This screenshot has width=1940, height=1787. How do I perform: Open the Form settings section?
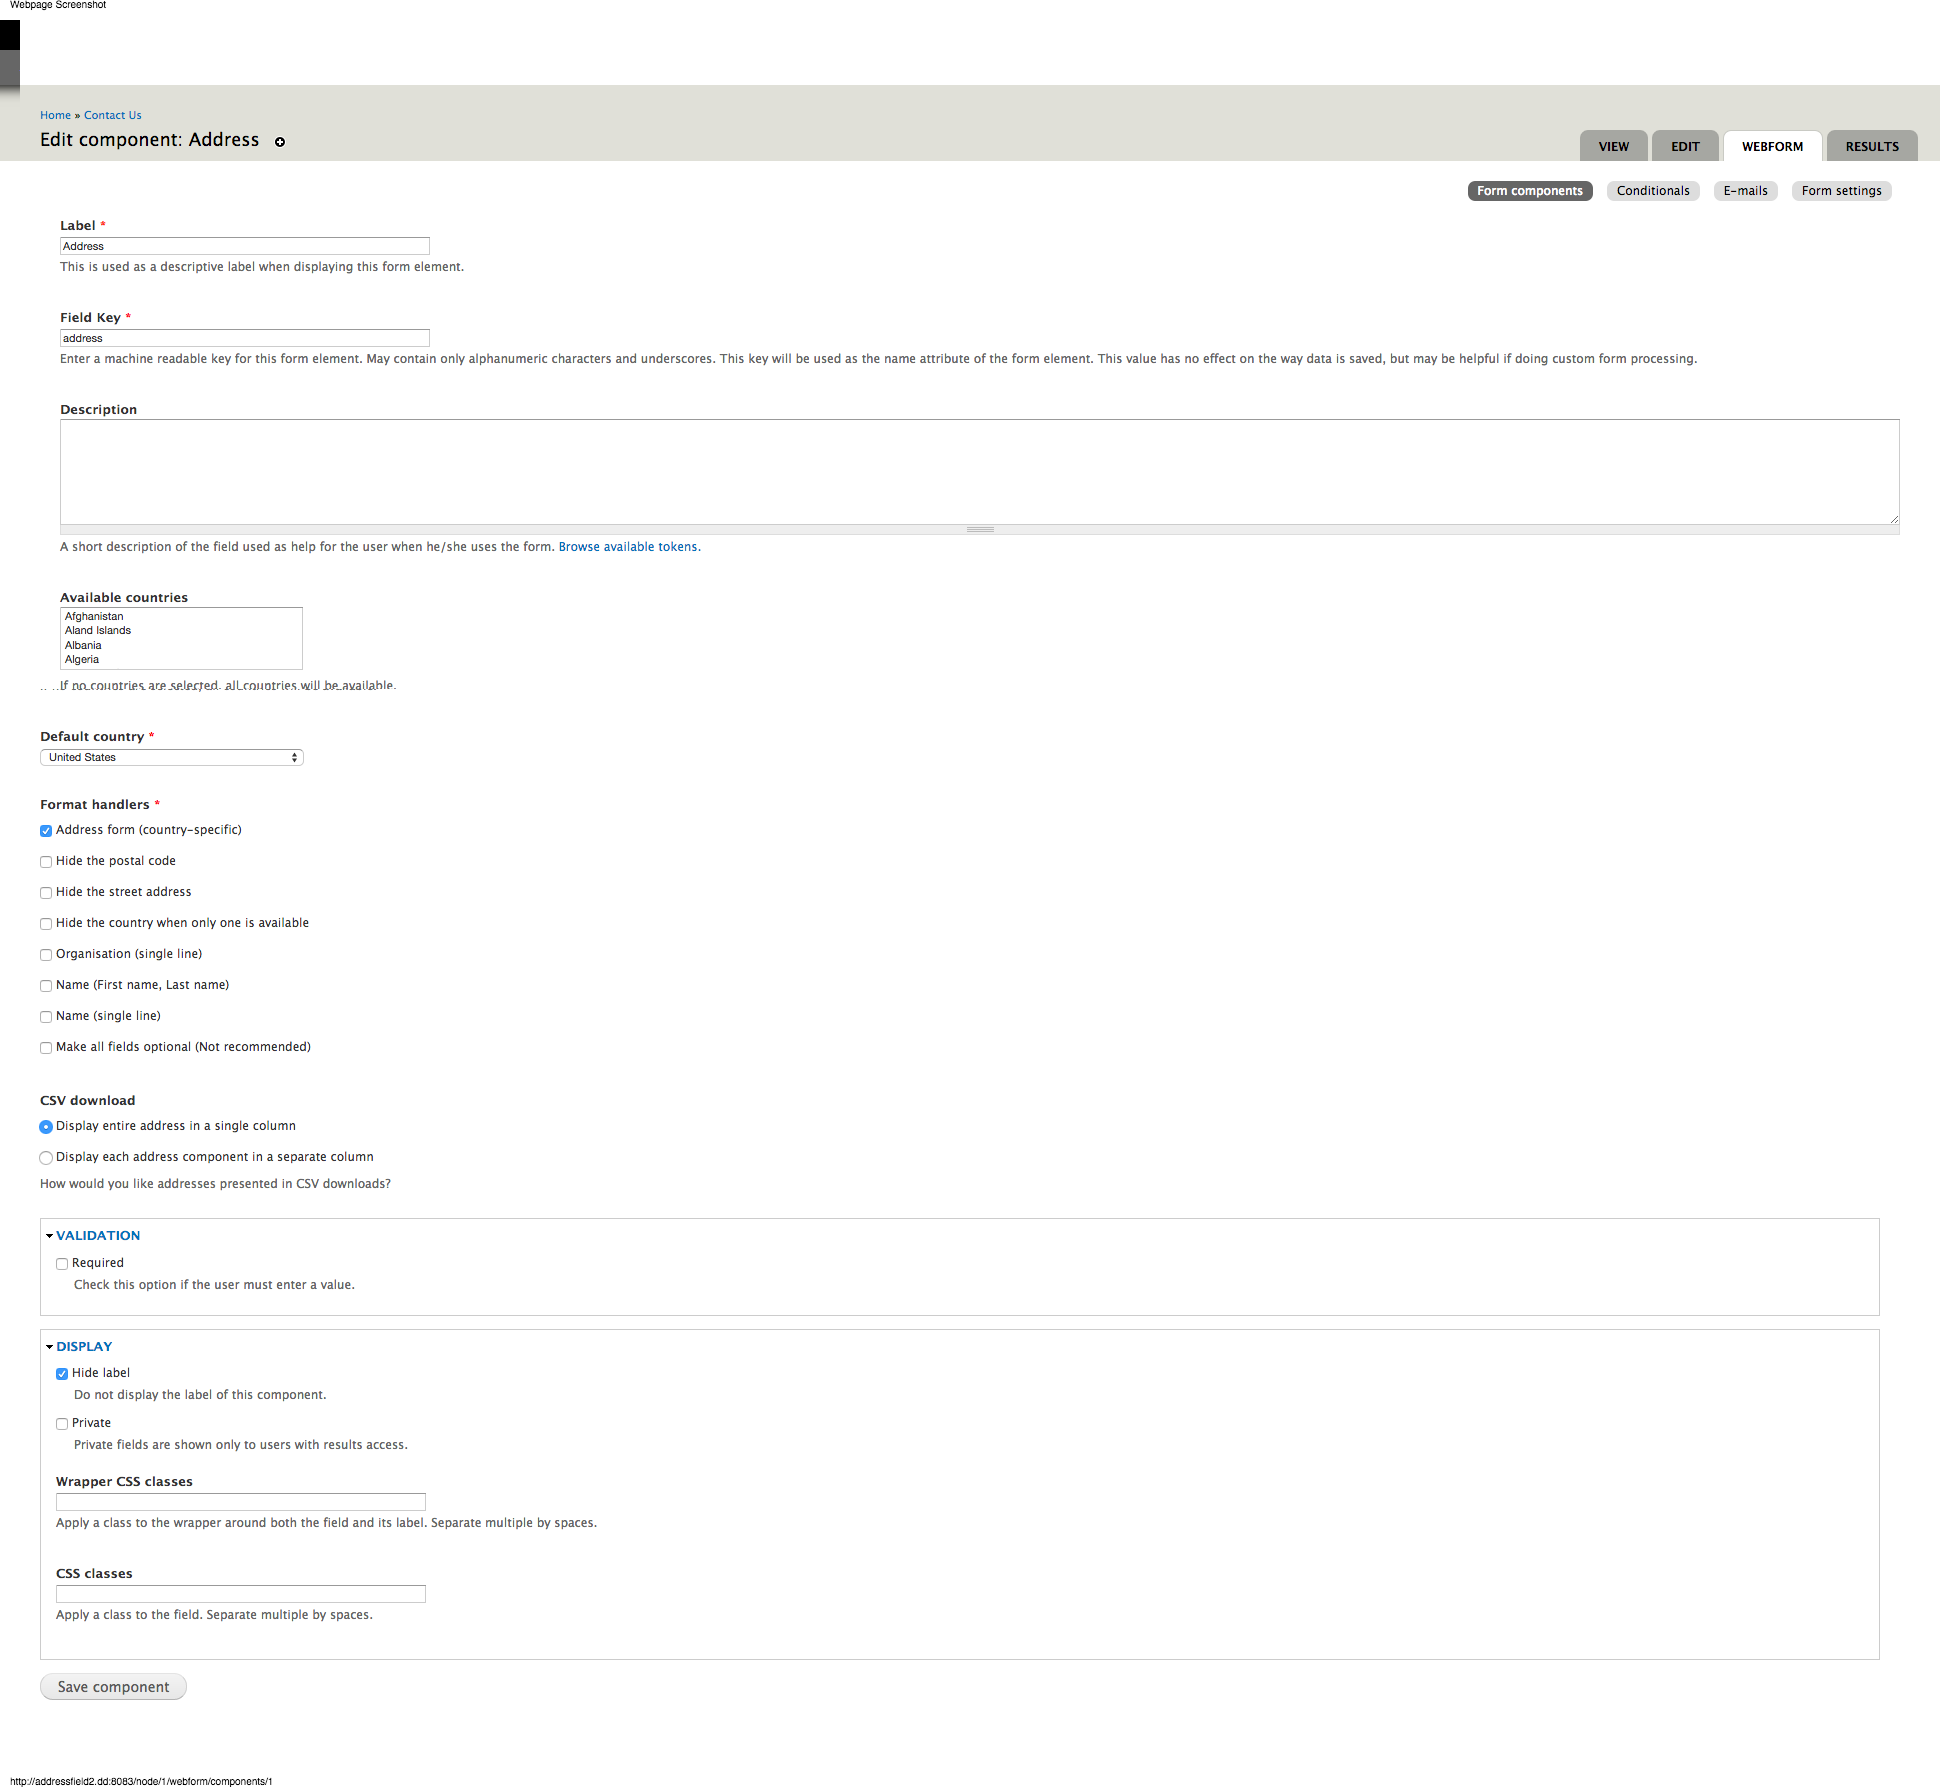point(1841,190)
